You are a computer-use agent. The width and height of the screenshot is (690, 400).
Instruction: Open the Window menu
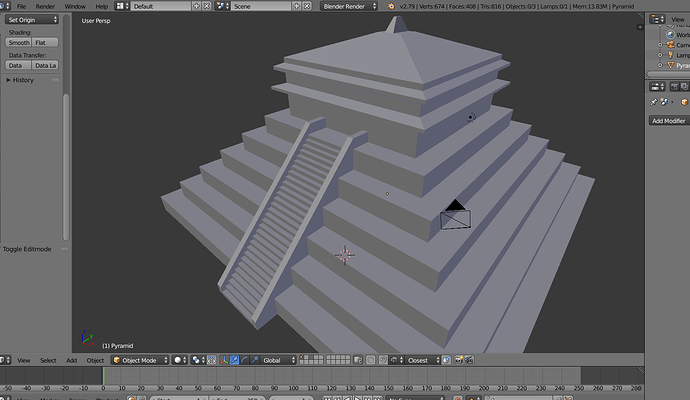tap(75, 7)
